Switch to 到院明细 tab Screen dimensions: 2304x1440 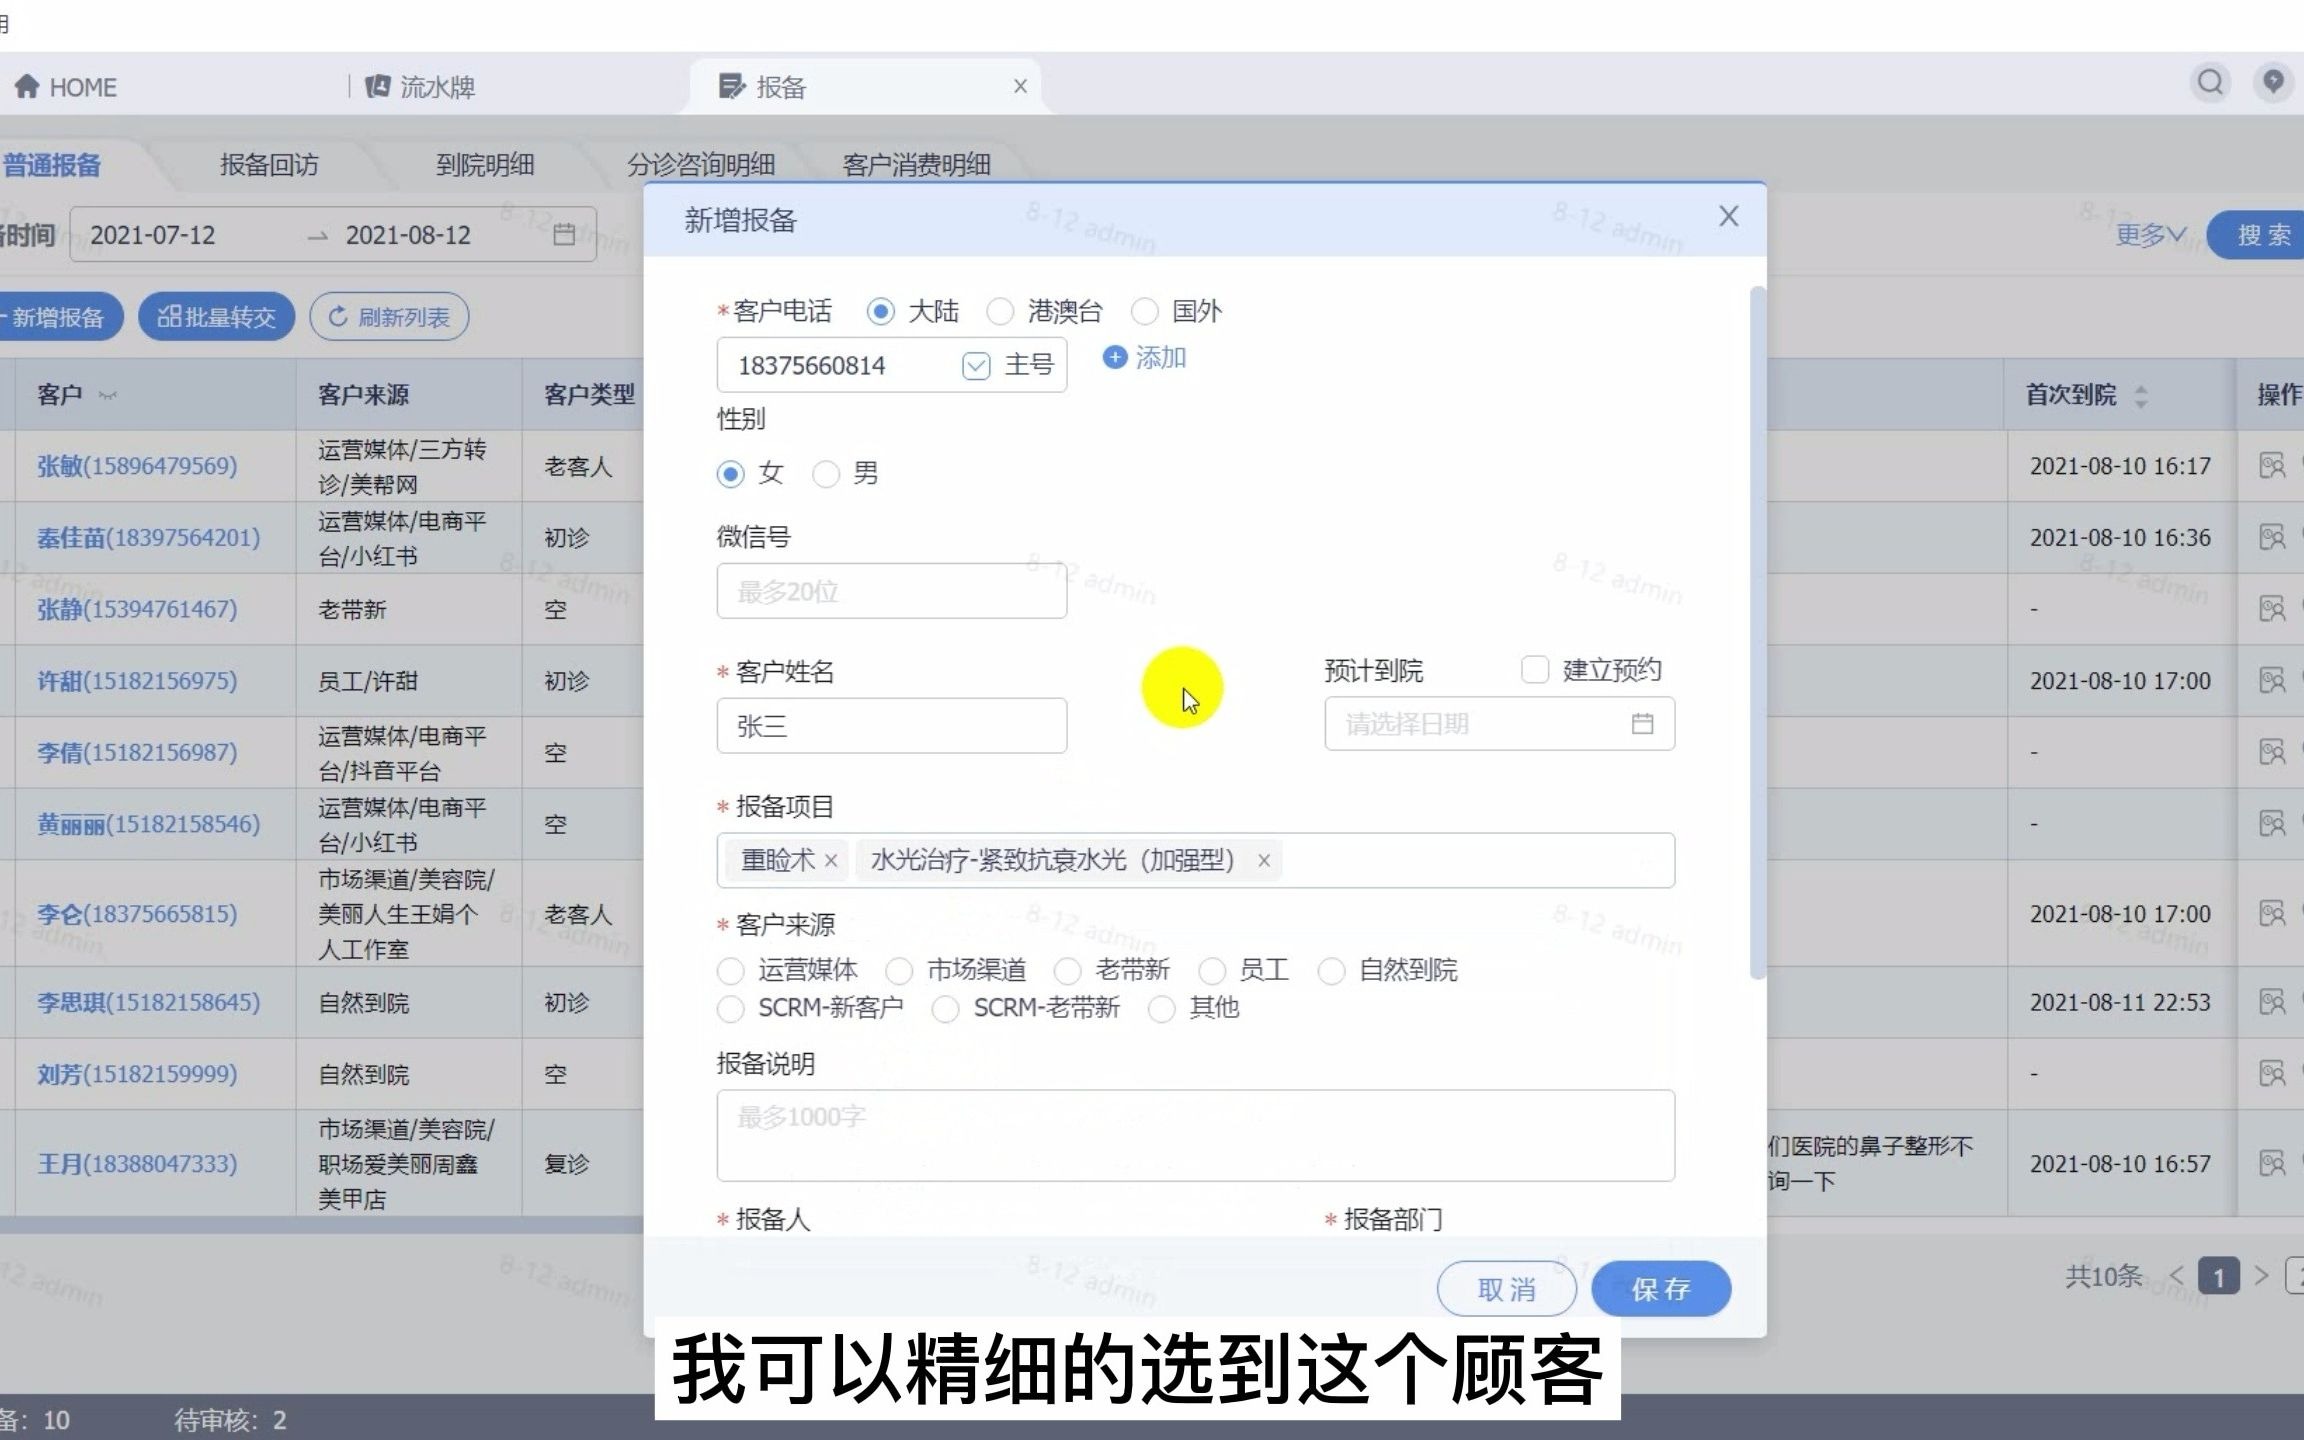coord(485,165)
